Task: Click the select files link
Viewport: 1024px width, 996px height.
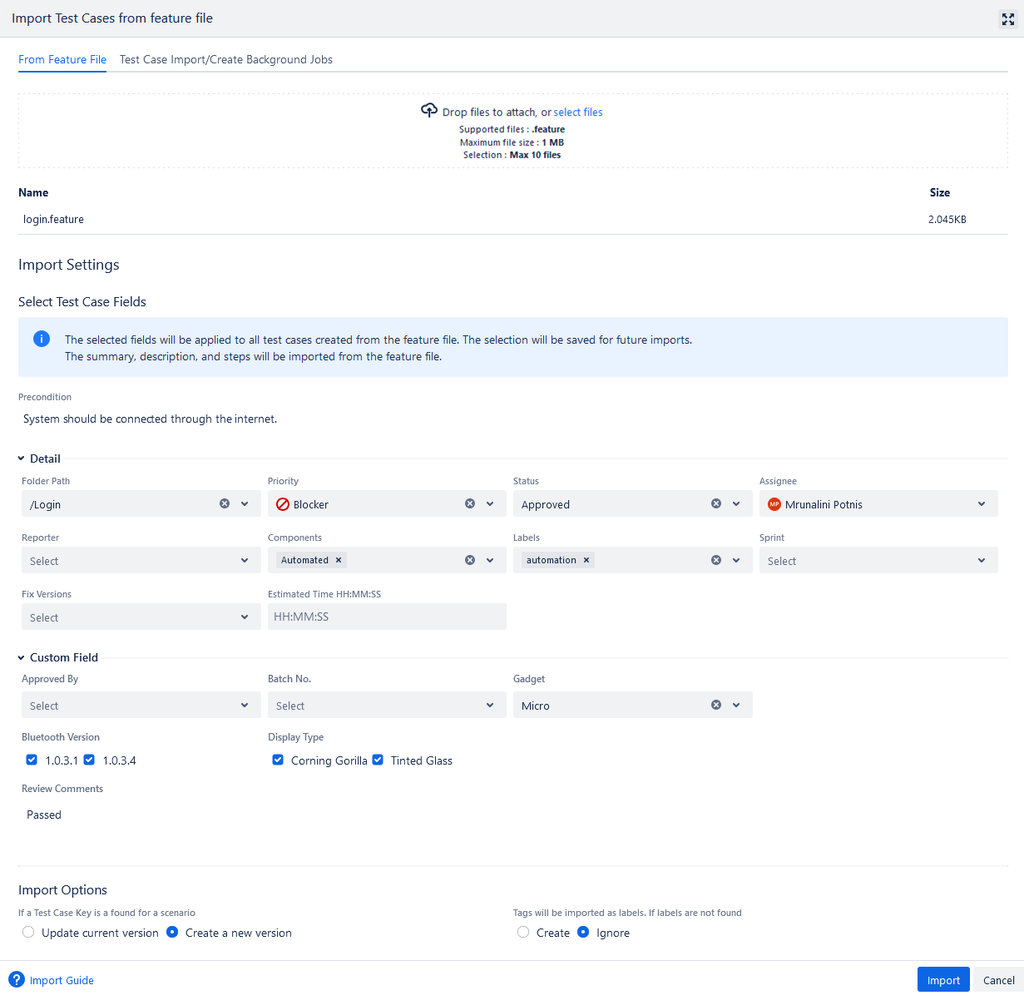Action: coord(578,111)
